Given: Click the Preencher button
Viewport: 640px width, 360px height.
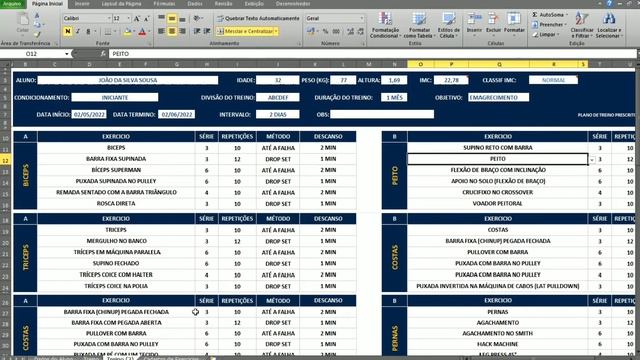Looking at the screenshot, I should (549, 24).
